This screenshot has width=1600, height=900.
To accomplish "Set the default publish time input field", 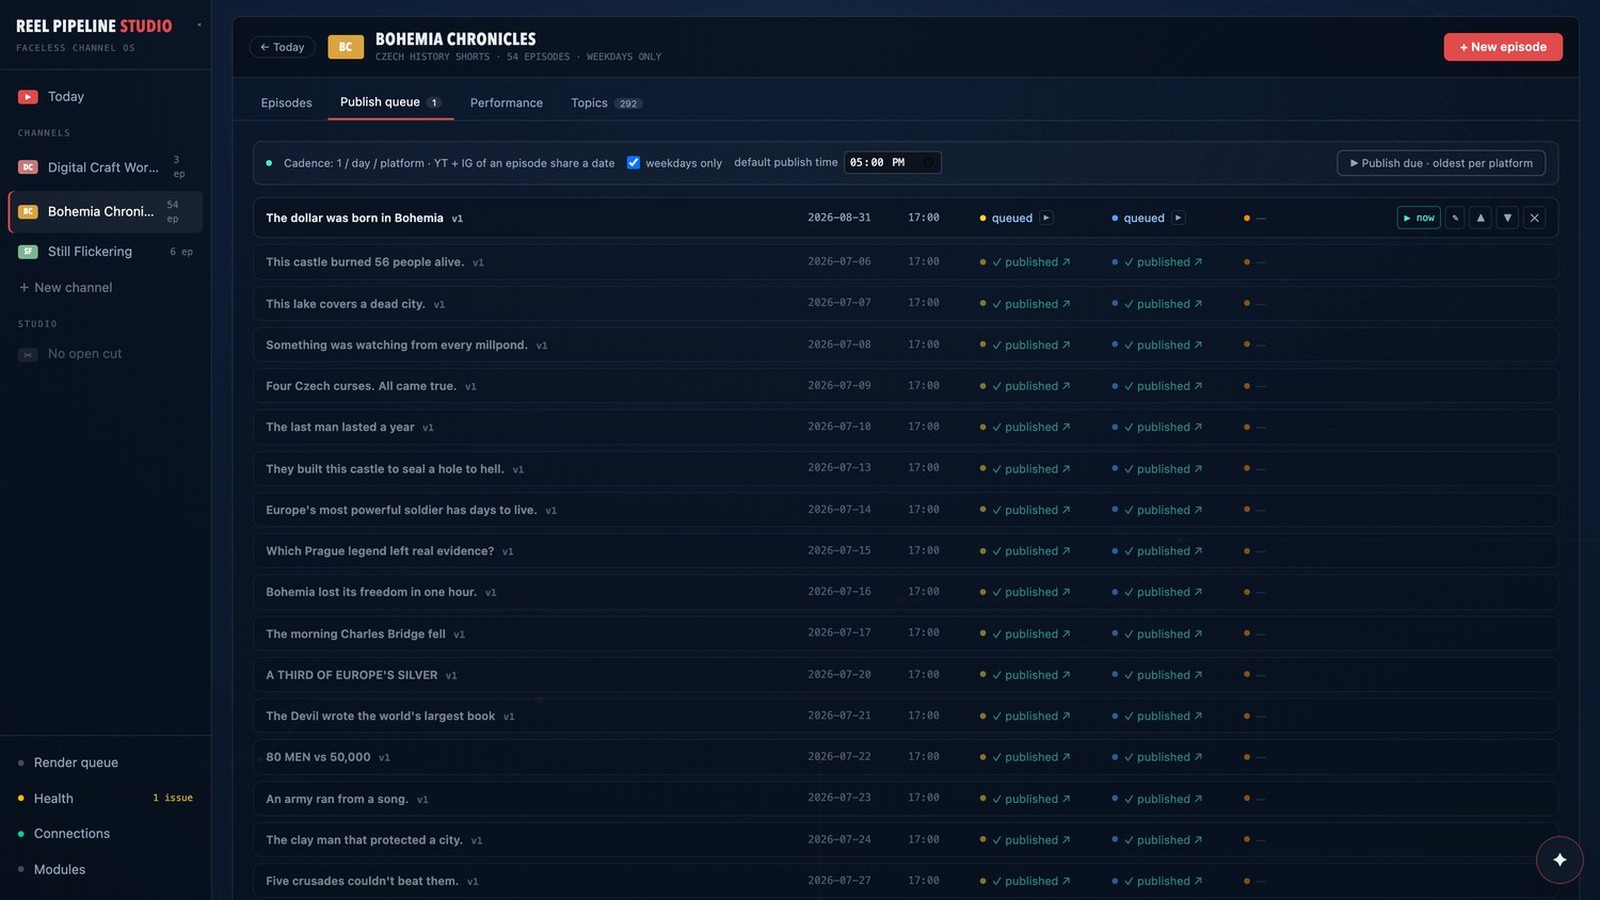I will 892,163.
